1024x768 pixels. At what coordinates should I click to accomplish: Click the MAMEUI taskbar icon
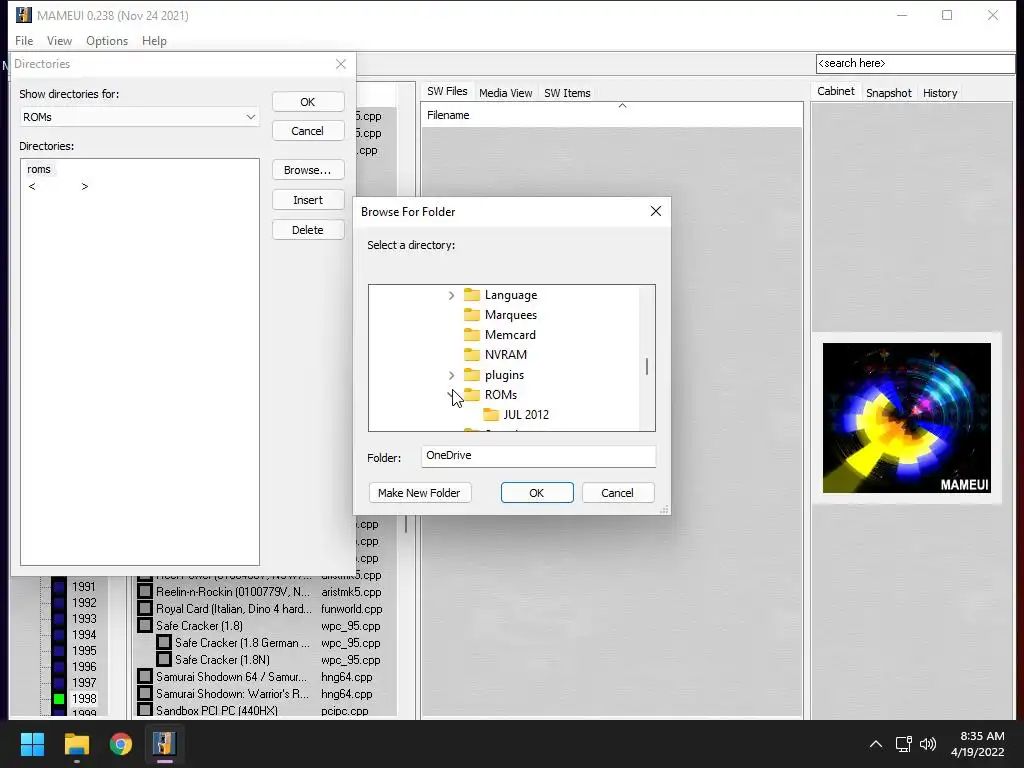click(x=165, y=744)
